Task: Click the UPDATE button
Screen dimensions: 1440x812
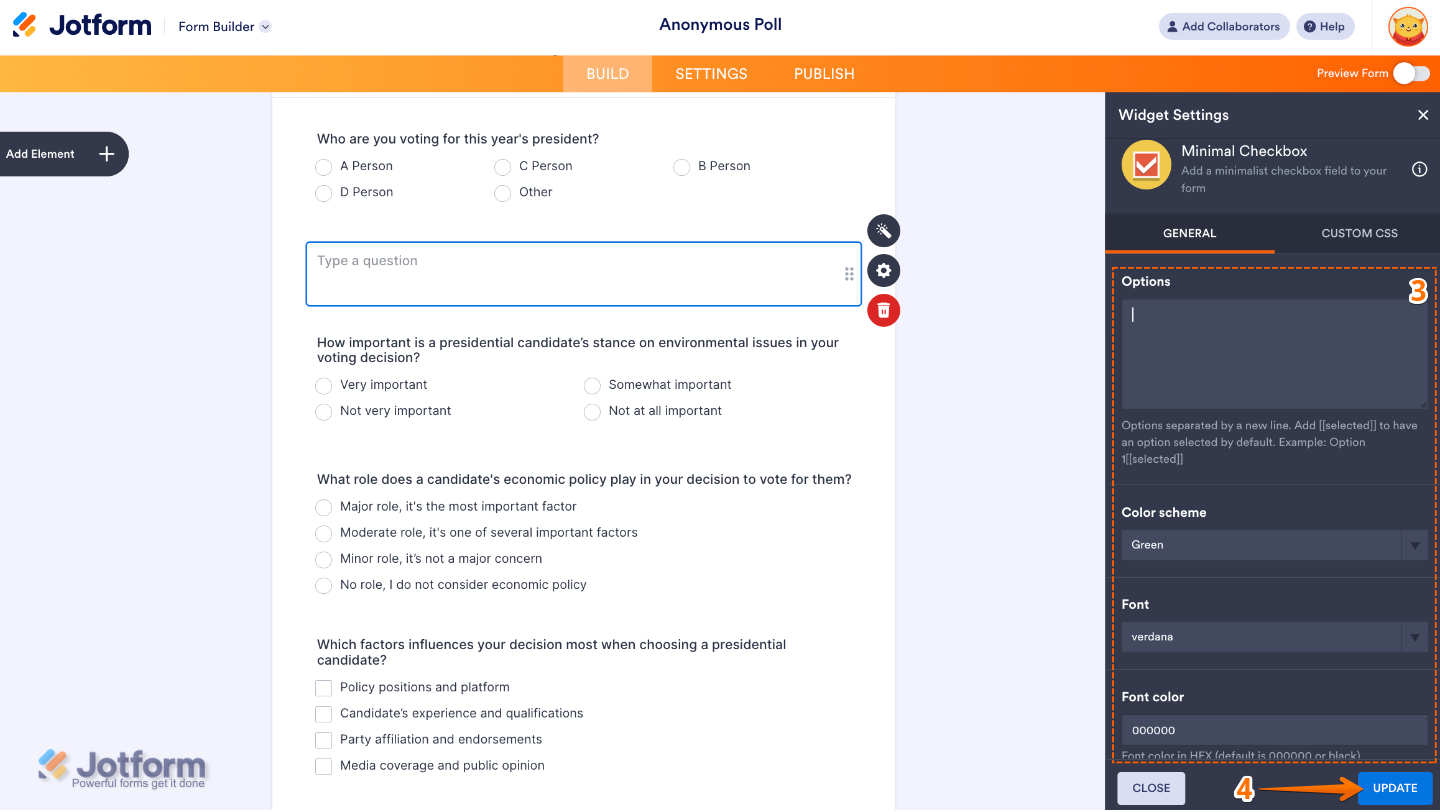Action: click(x=1393, y=787)
